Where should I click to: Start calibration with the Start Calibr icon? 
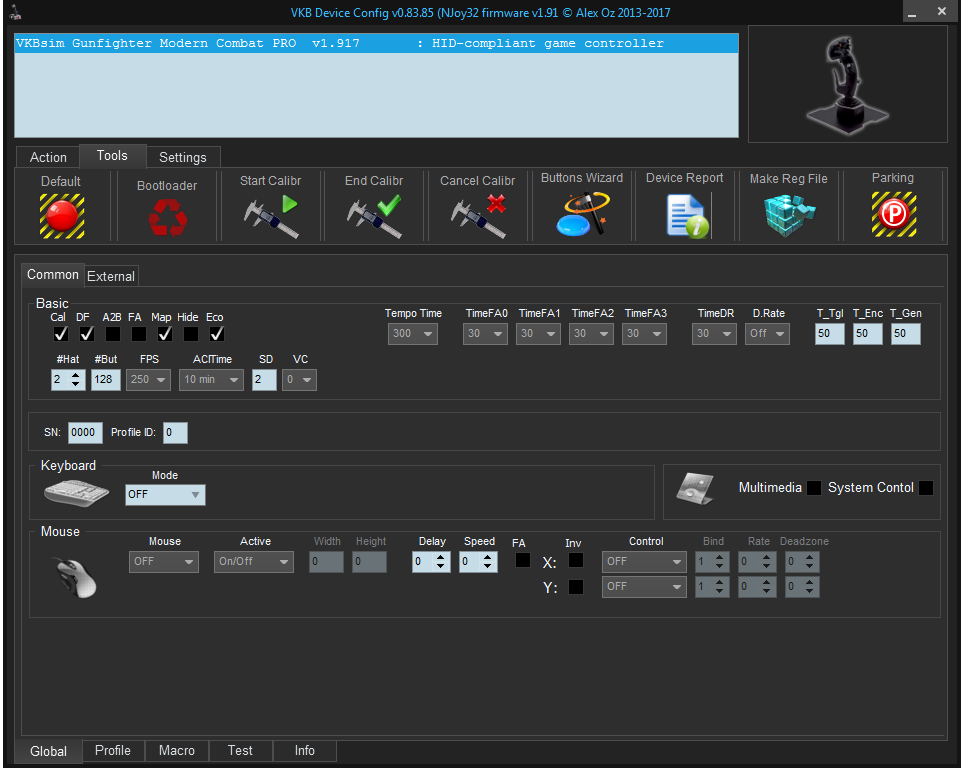pyautogui.click(x=272, y=216)
